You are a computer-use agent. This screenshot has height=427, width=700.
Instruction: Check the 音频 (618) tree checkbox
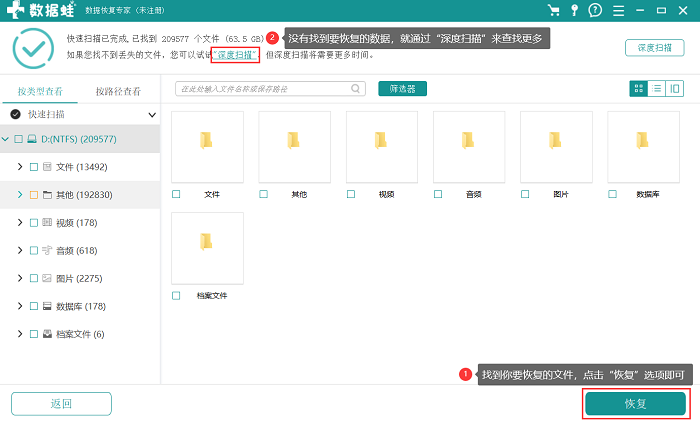(x=33, y=251)
